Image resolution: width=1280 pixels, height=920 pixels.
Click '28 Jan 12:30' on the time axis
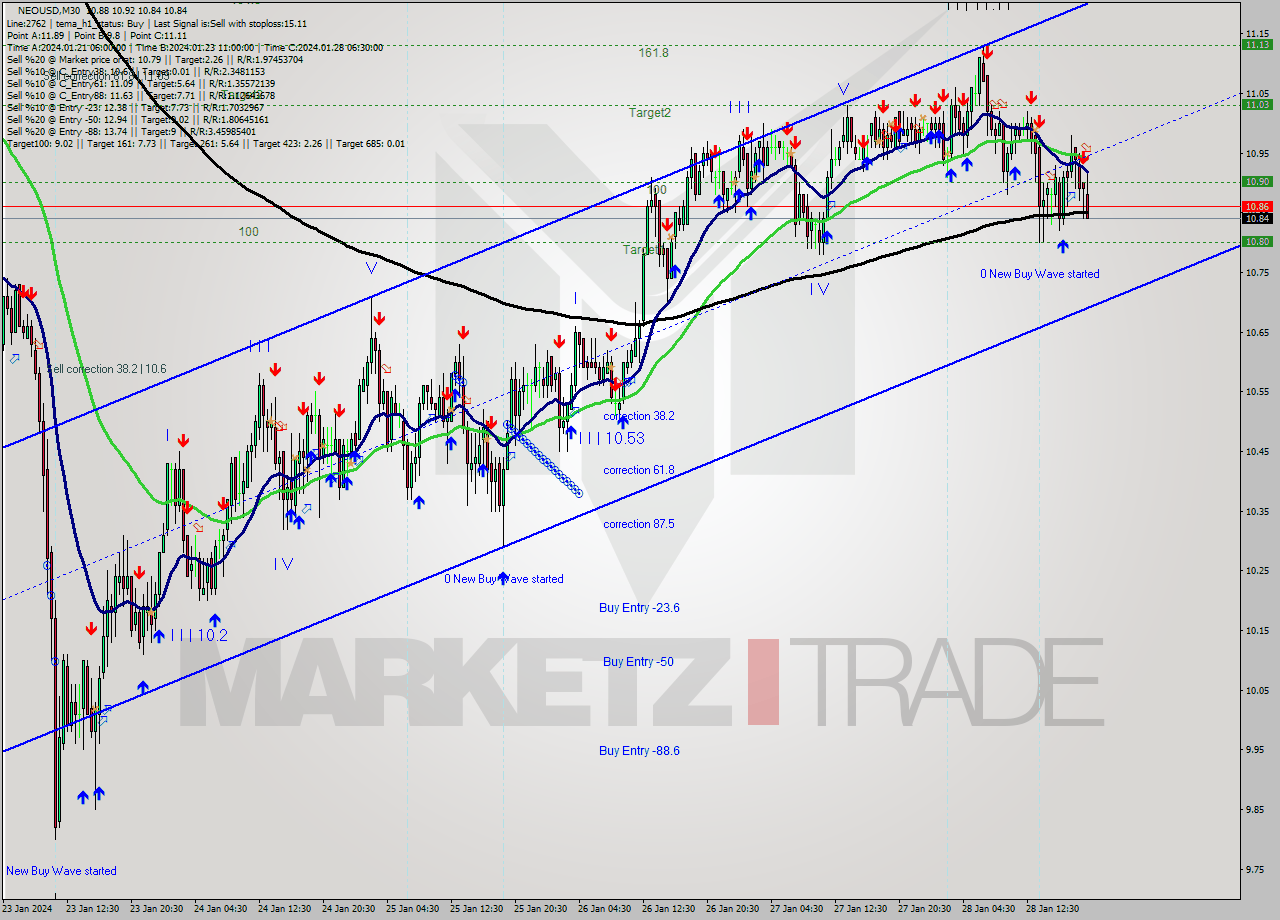tap(1052, 909)
